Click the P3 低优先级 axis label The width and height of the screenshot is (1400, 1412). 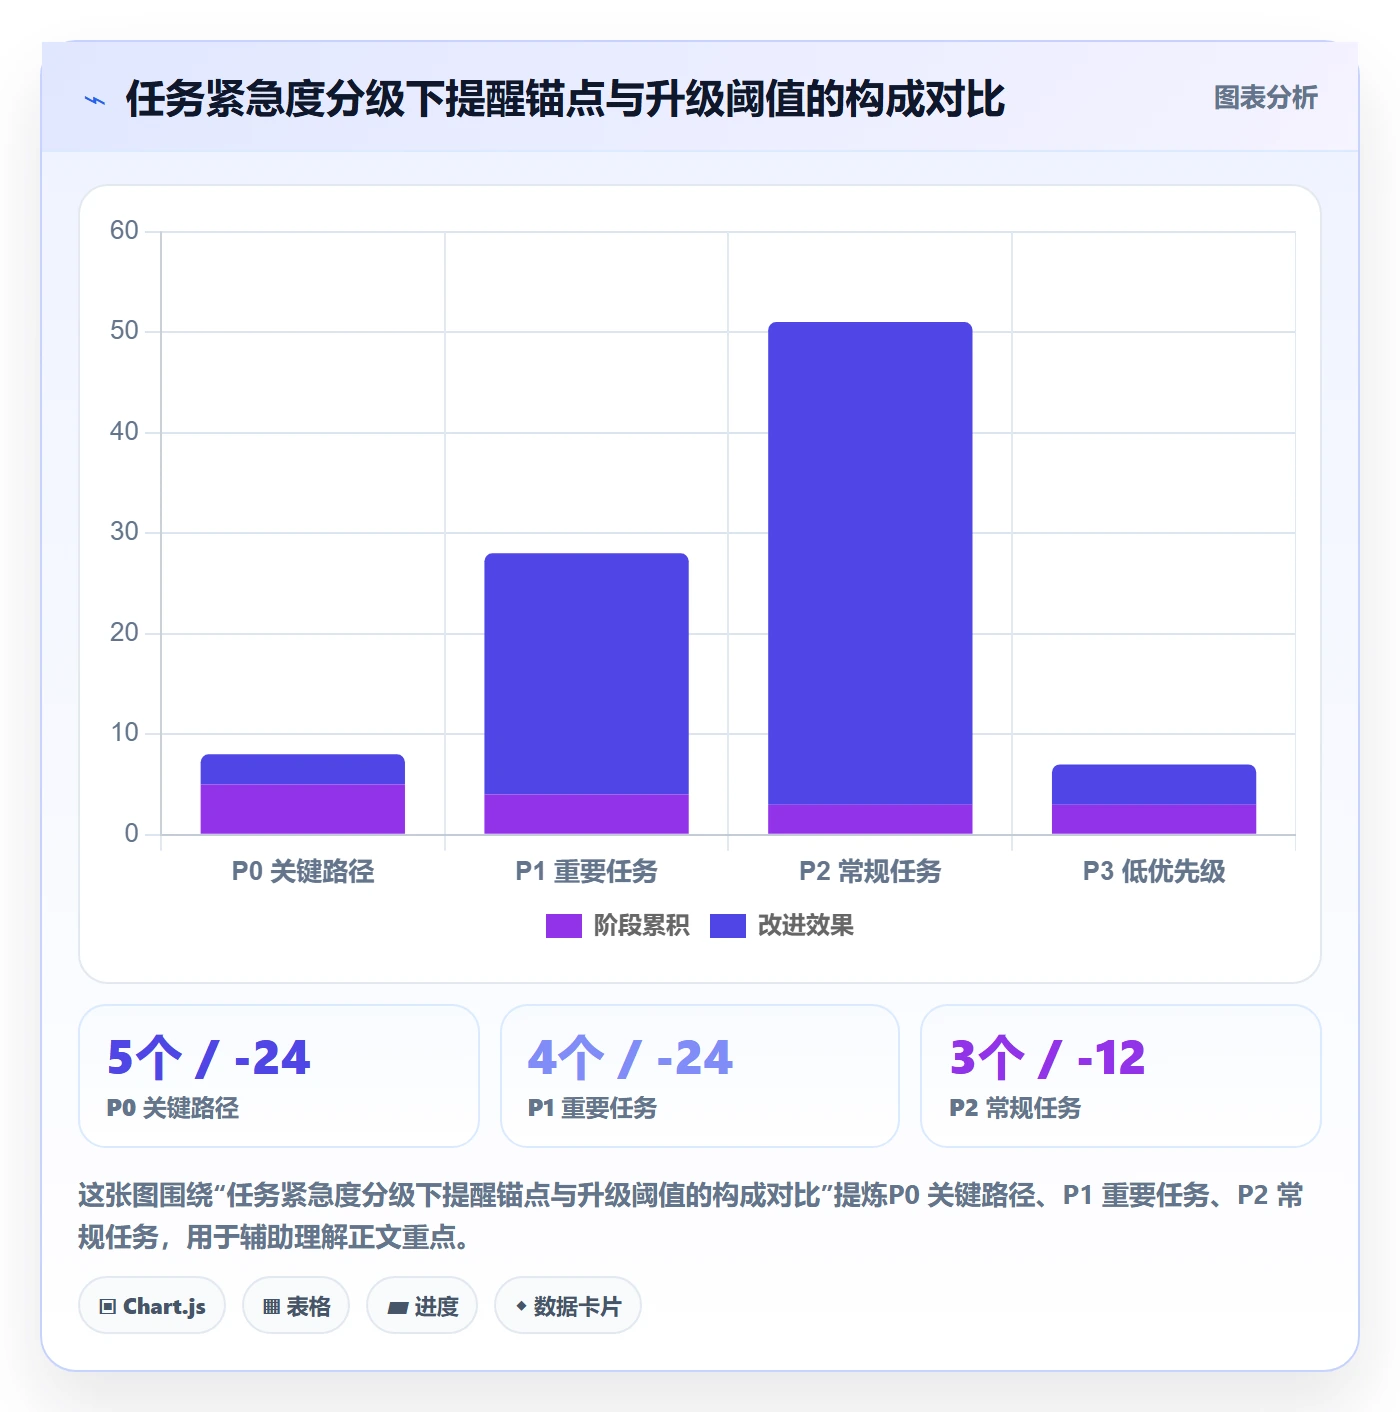(x=1154, y=871)
